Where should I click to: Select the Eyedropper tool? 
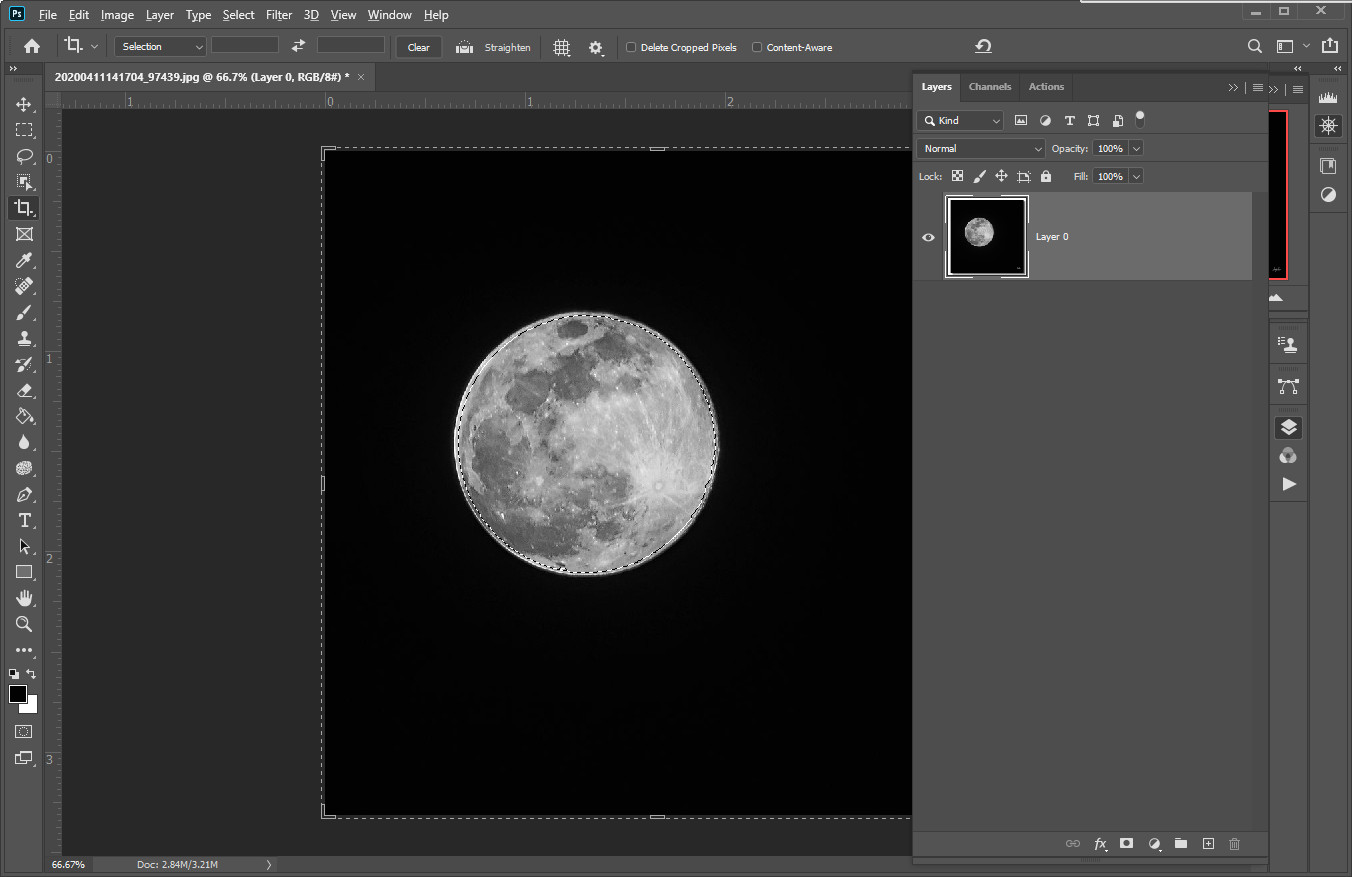pos(24,260)
